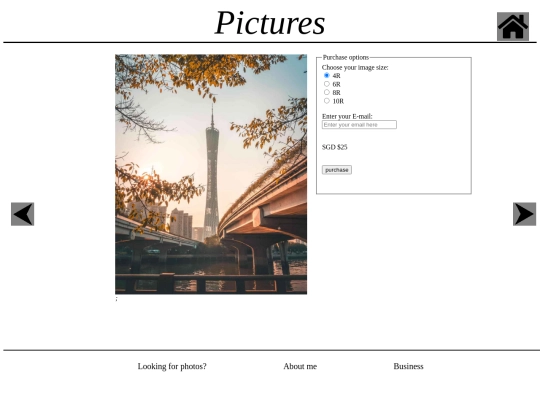Screen dimensions: 540x405
Task: Click the SGD $25 price text
Action: 334,147
